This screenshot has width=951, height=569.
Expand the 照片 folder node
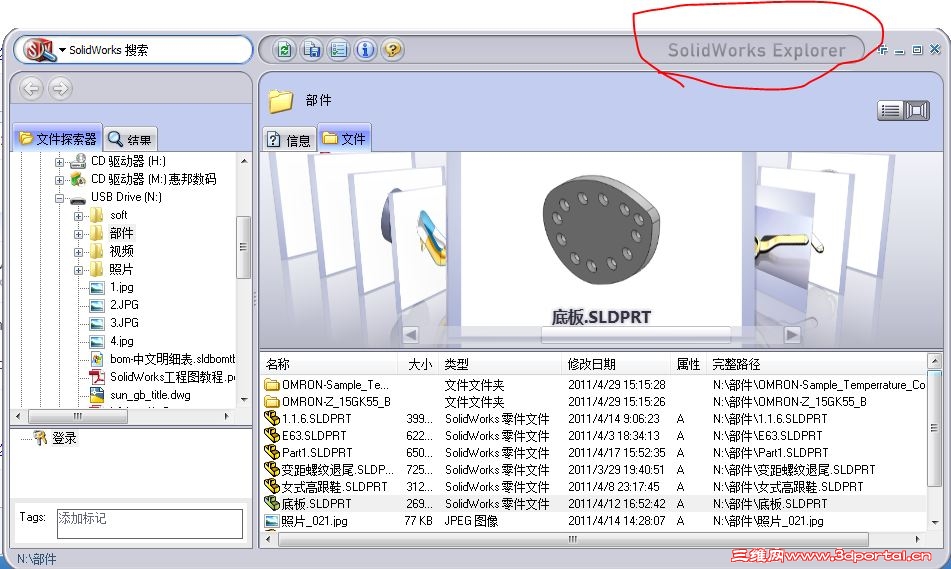tap(78, 271)
